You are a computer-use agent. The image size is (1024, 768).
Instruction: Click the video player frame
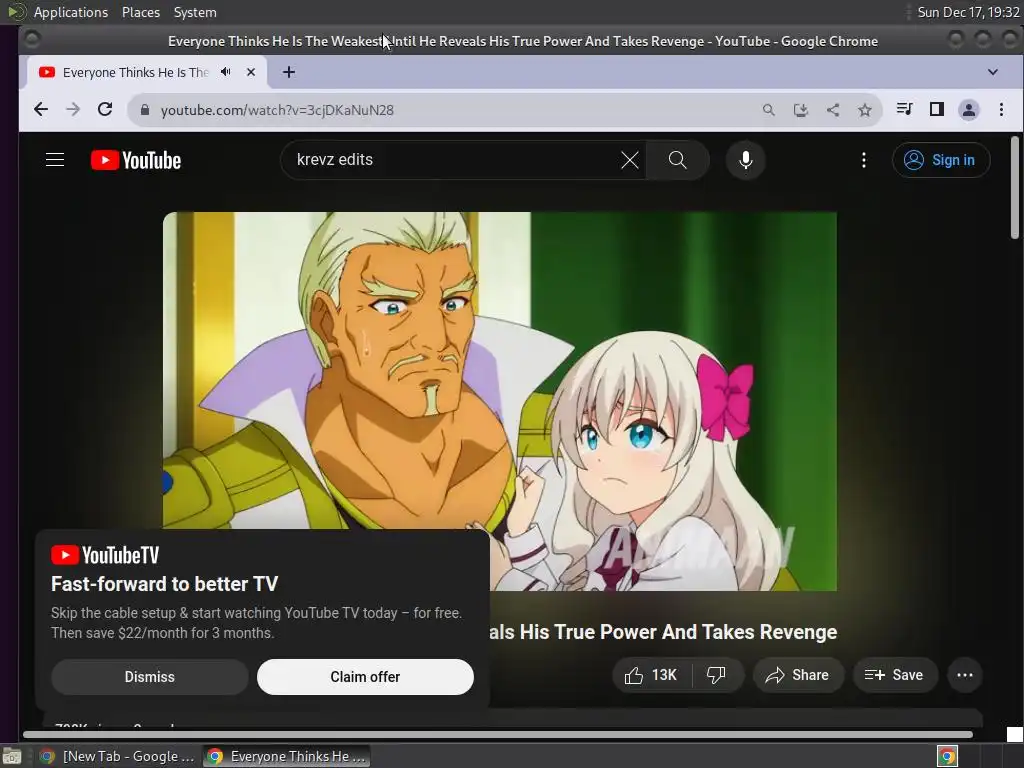coord(500,401)
